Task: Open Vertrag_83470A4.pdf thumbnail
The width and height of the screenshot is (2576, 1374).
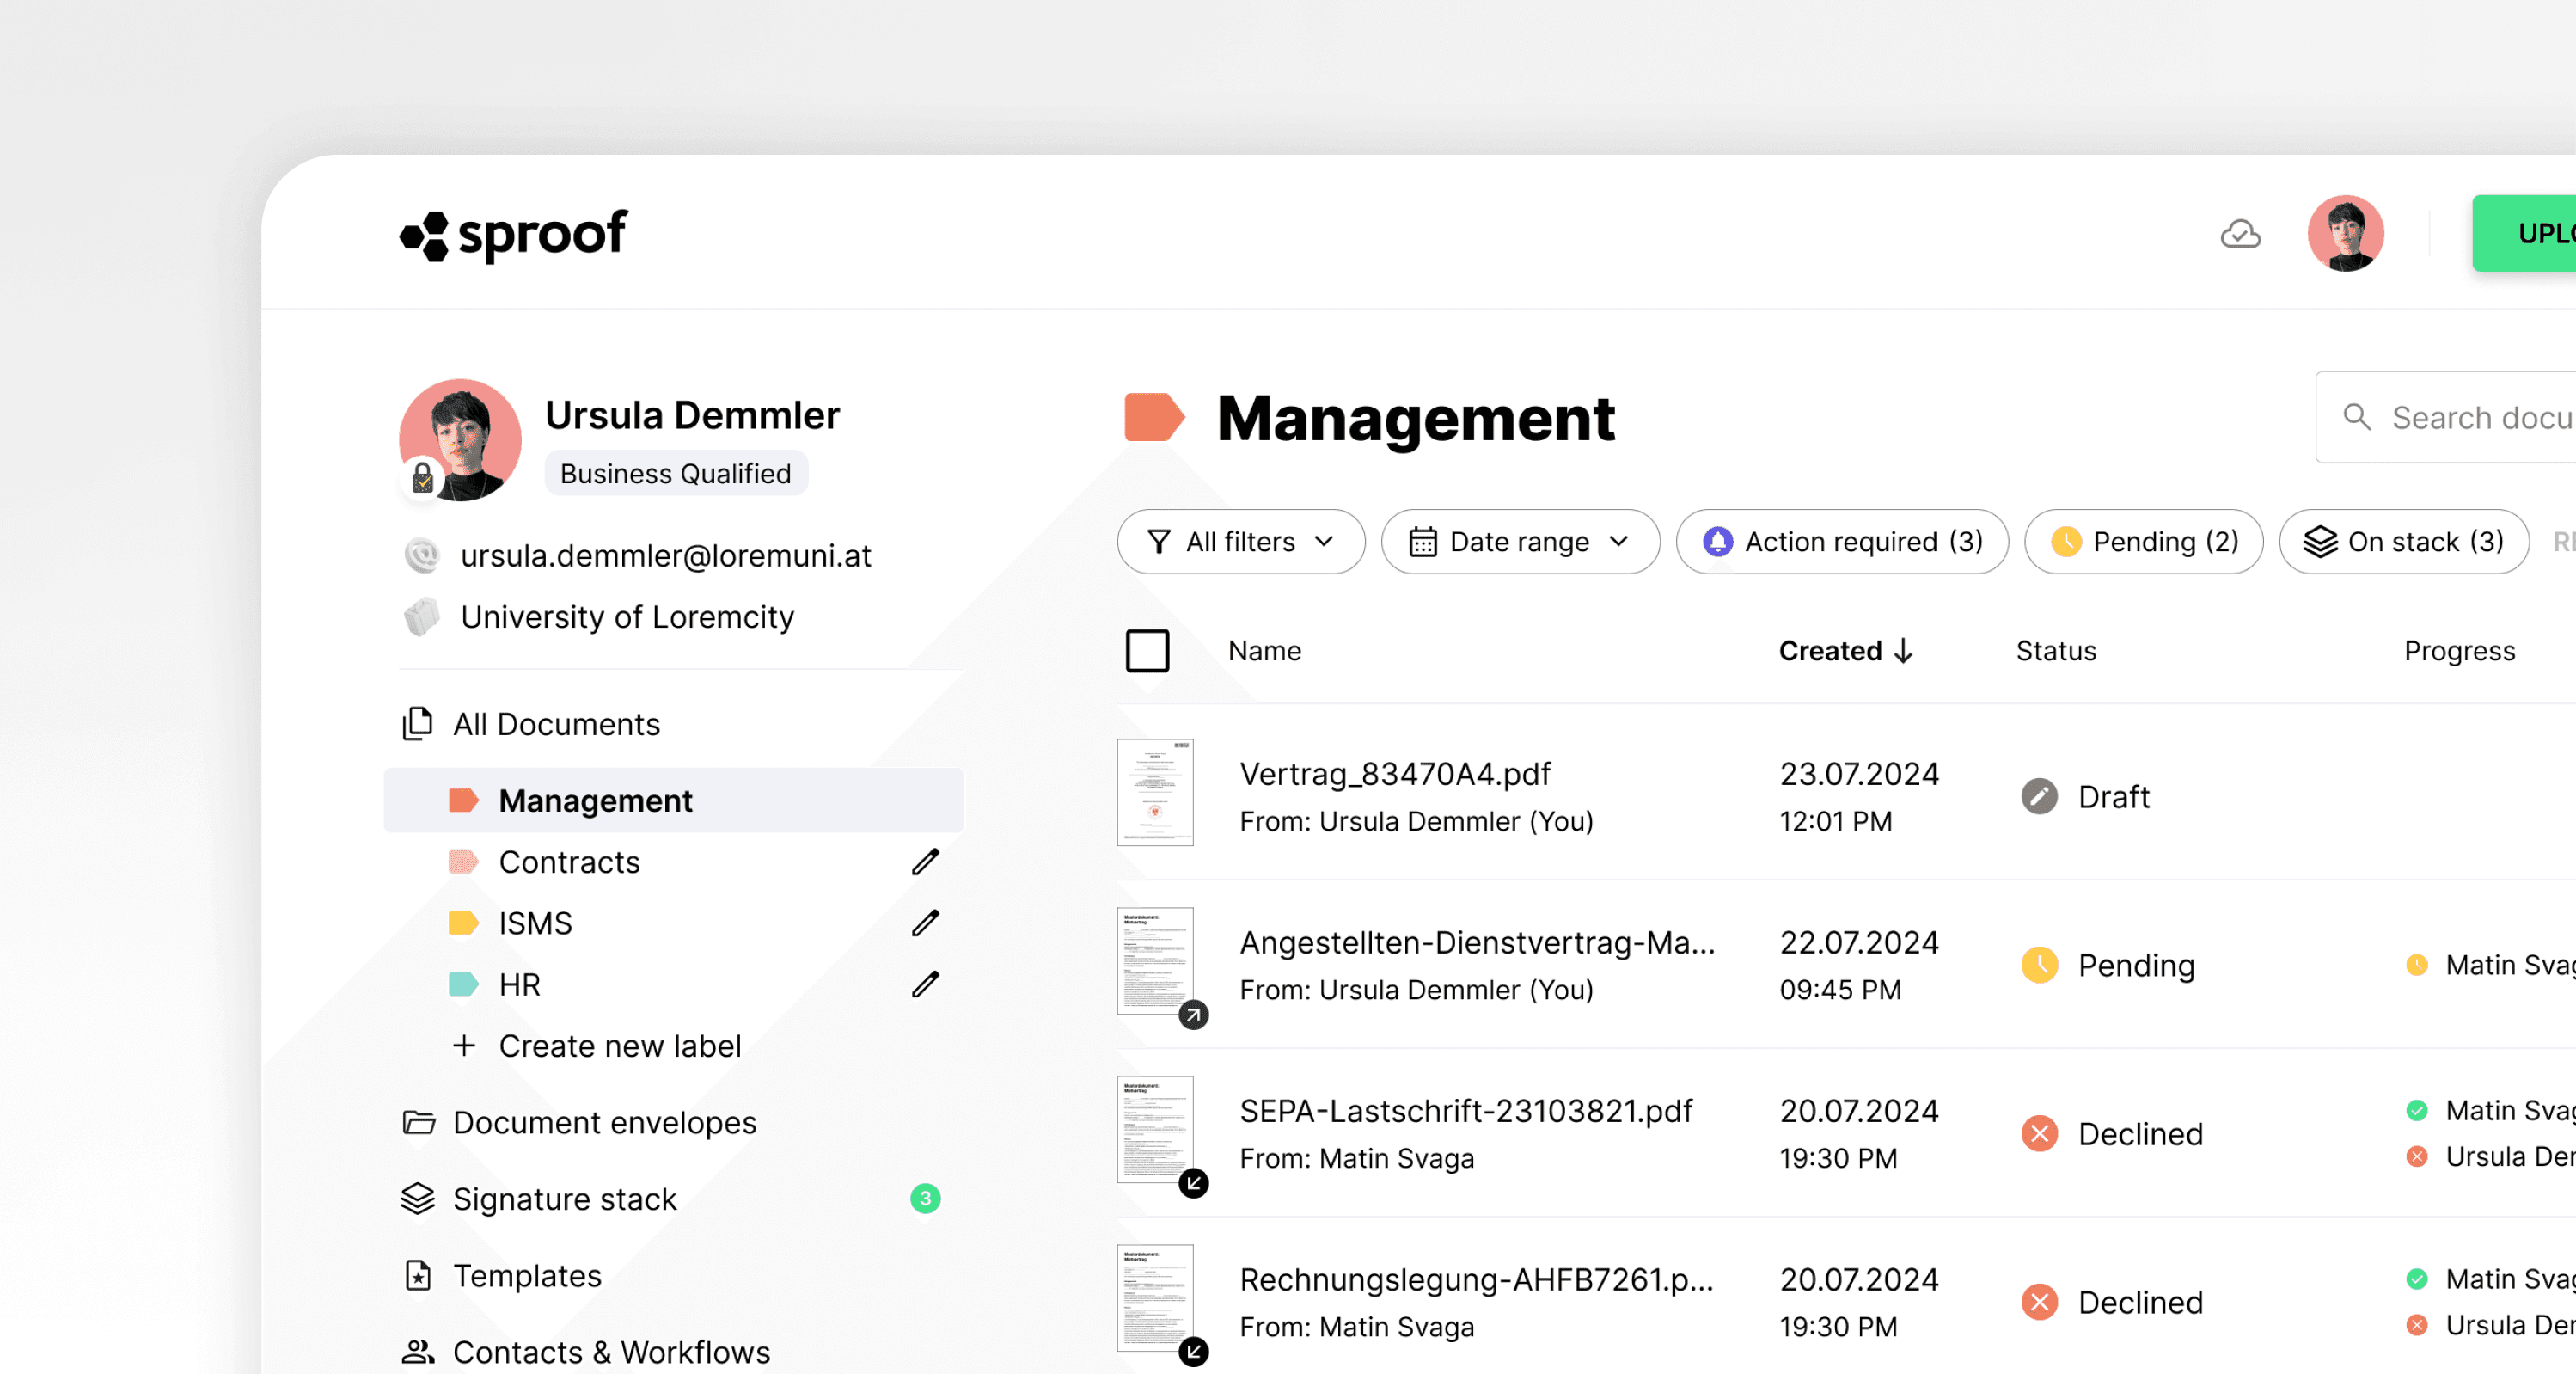Action: point(1155,792)
